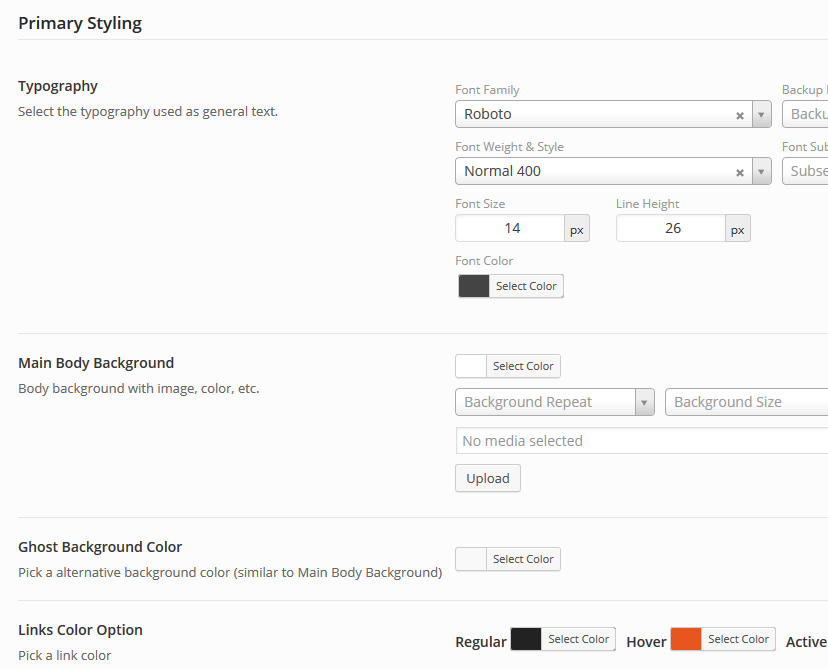Click the black Regular link color swatch
This screenshot has width=828, height=669.
pos(526,639)
